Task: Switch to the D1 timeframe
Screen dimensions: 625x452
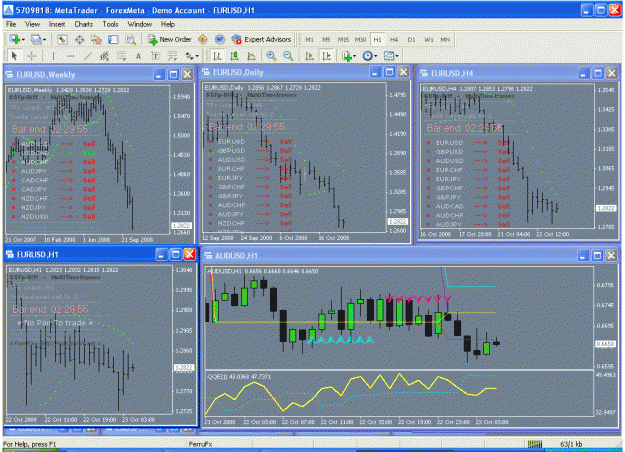Action: tap(411, 39)
